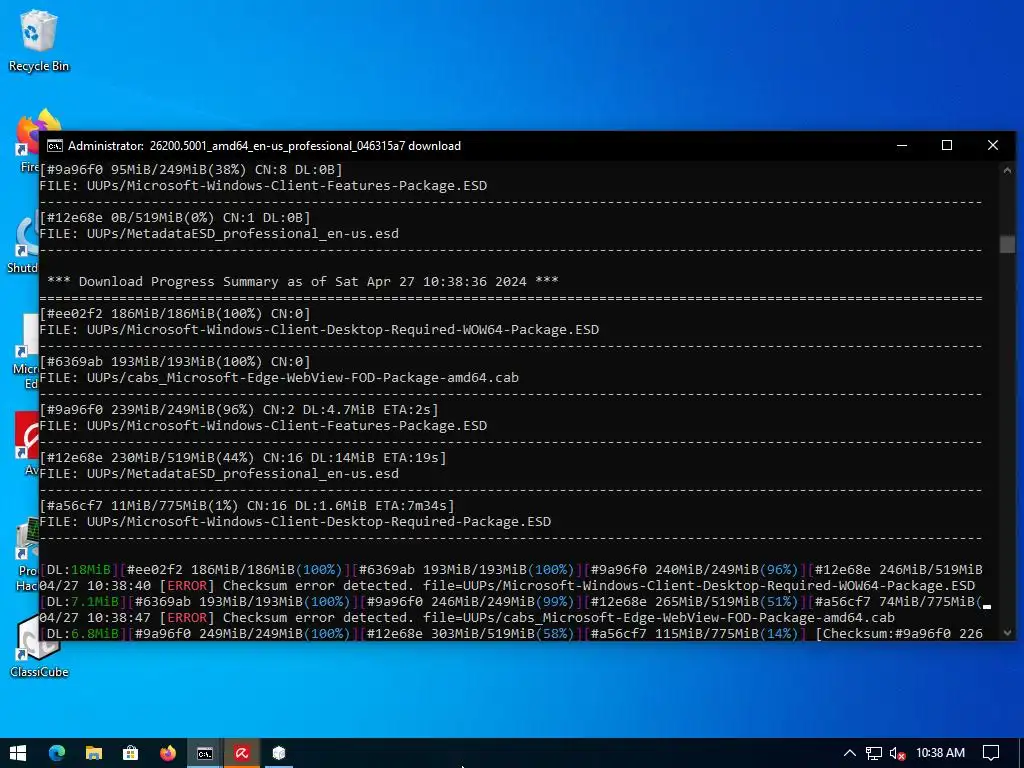Open the white cube taskbar app

point(279,753)
